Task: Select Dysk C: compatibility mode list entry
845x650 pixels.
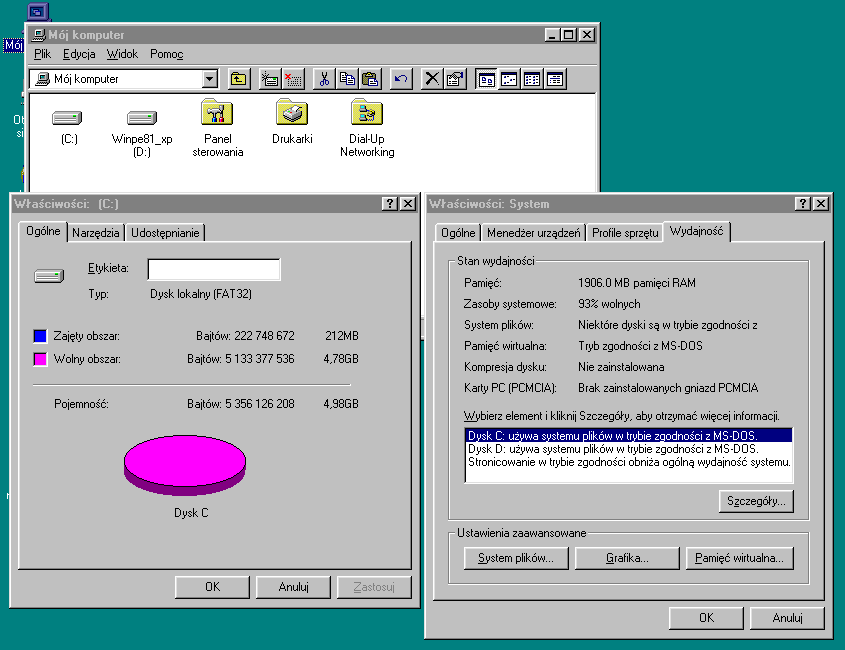Action: pos(628,435)
